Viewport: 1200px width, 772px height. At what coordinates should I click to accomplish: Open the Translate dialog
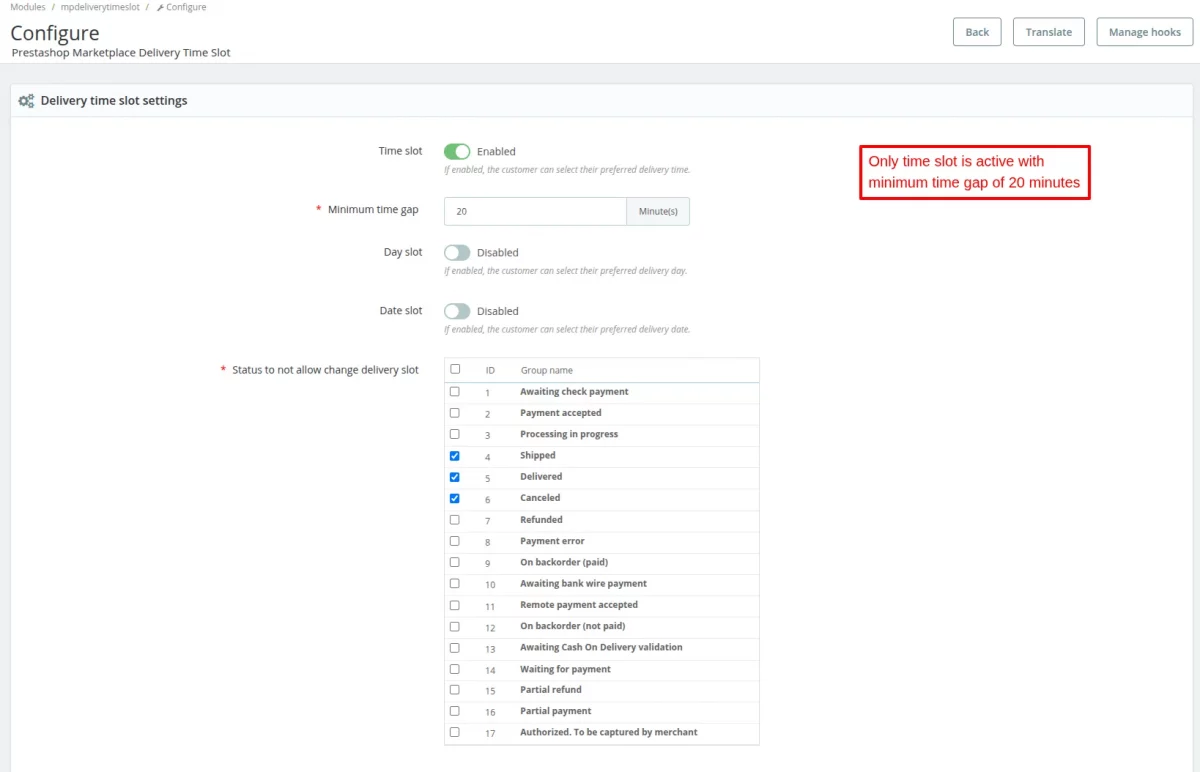[x=1048, y=31]
